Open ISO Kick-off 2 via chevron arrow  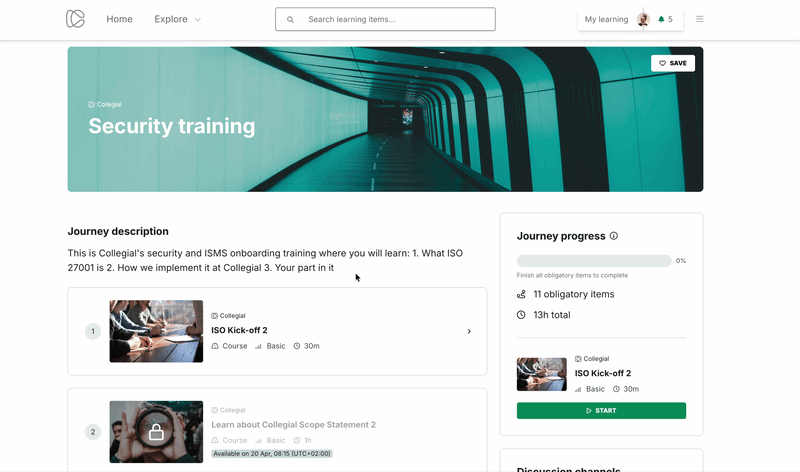pyautogui.click(x=469, y=331)
